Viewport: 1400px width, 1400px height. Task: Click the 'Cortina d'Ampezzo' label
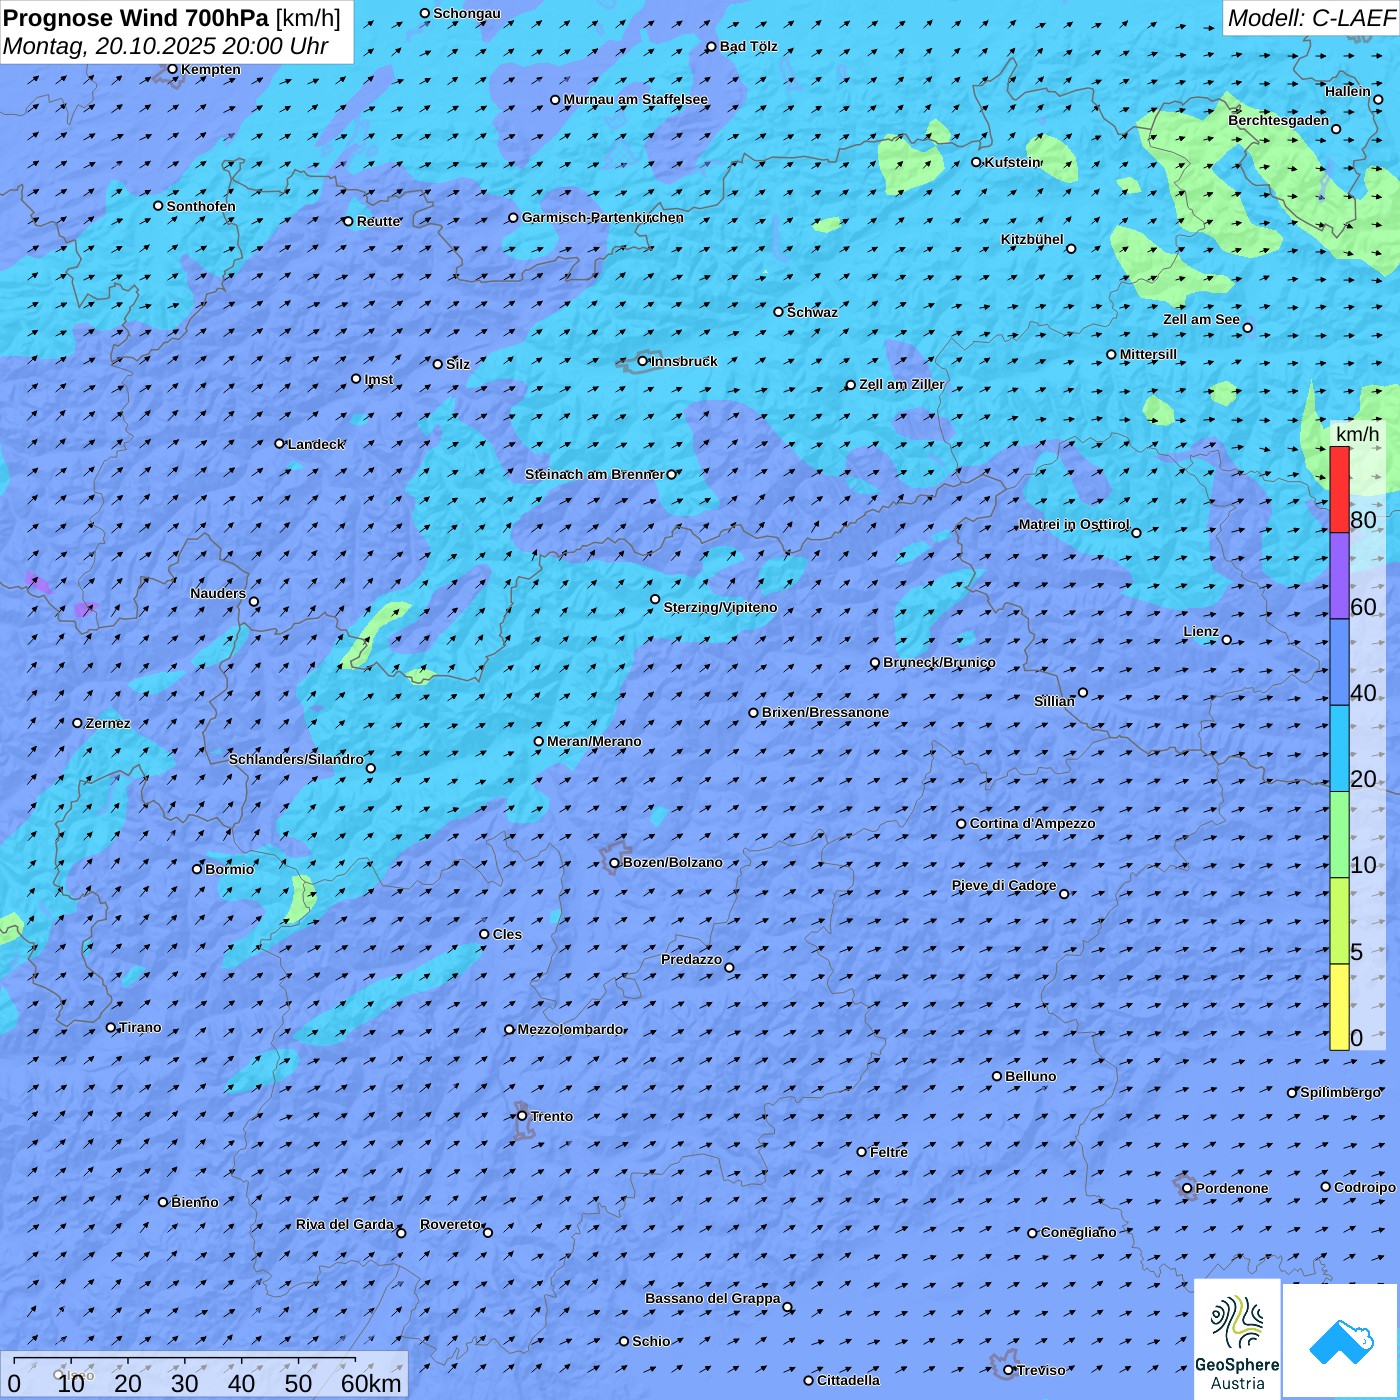(x=1032, y=823)
